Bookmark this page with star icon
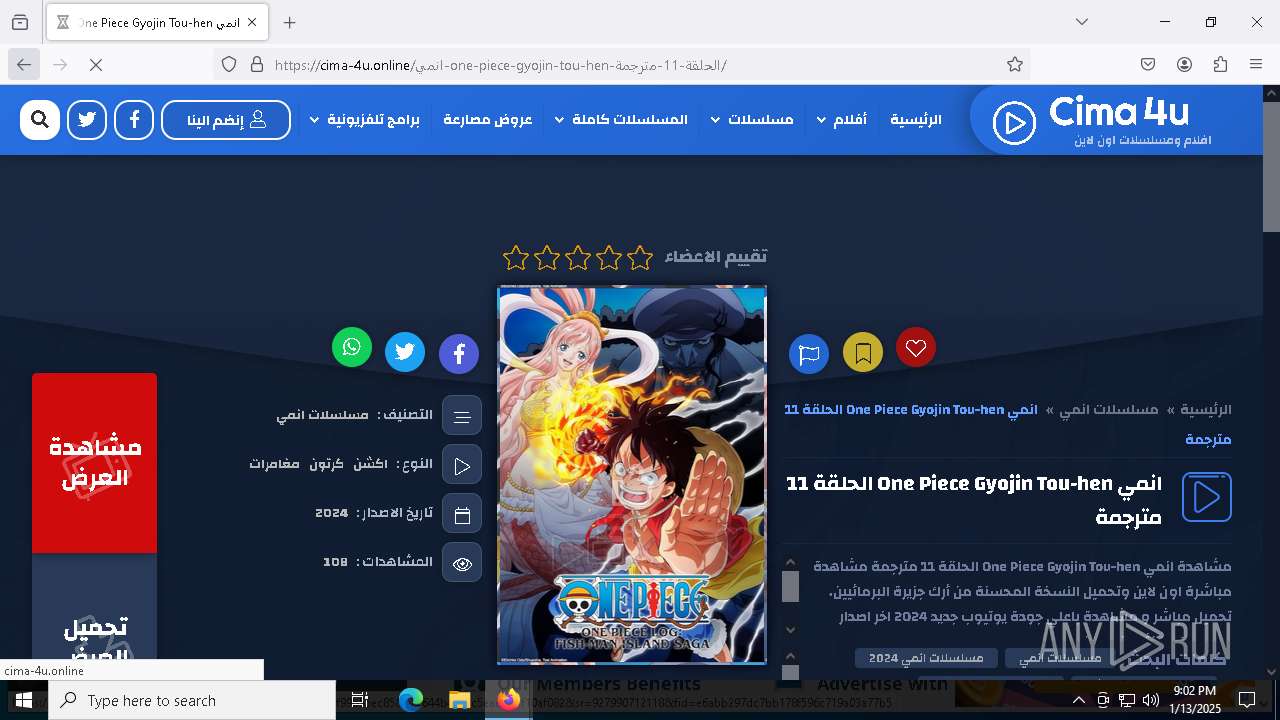Screen dimensions: 1280x720 coord(1015,65)
